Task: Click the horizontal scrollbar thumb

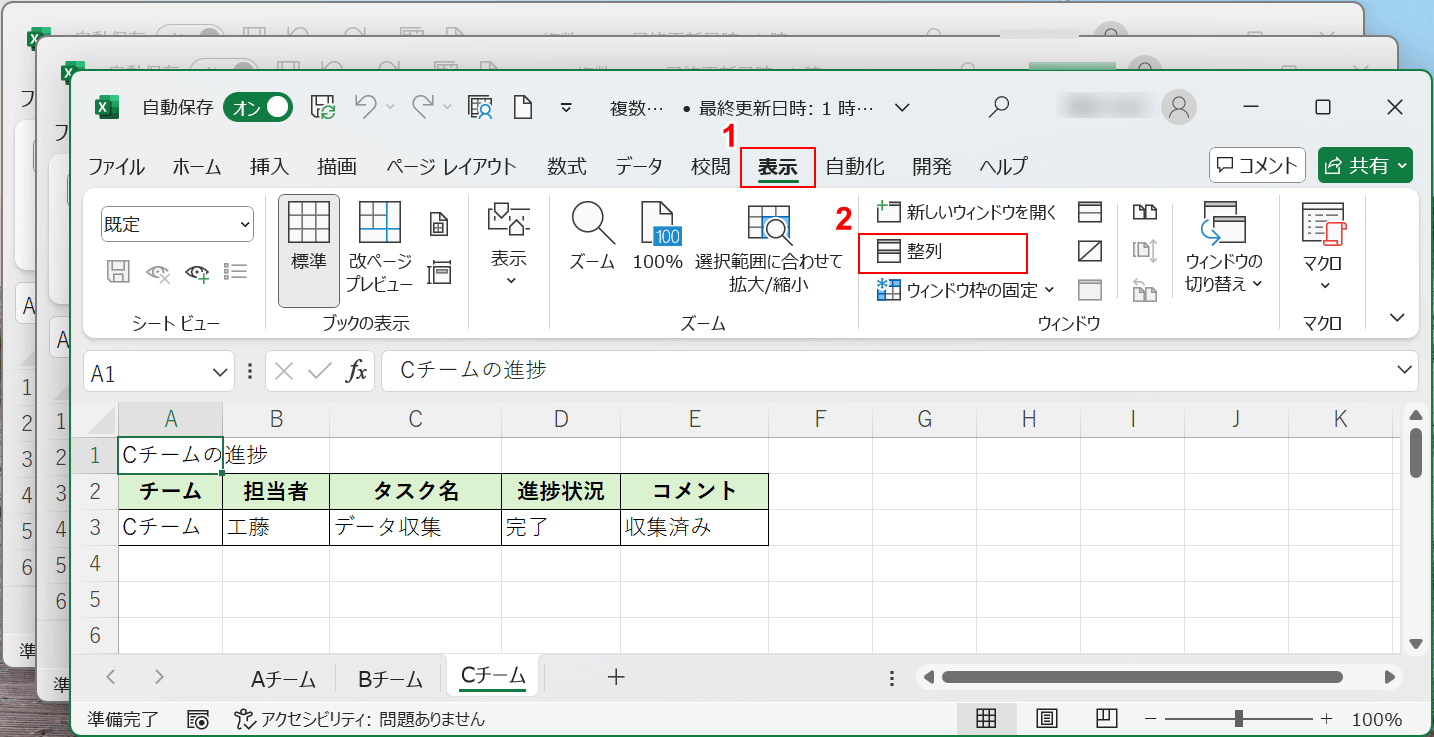Action: pyautogui.click(x=1142, y=677)
